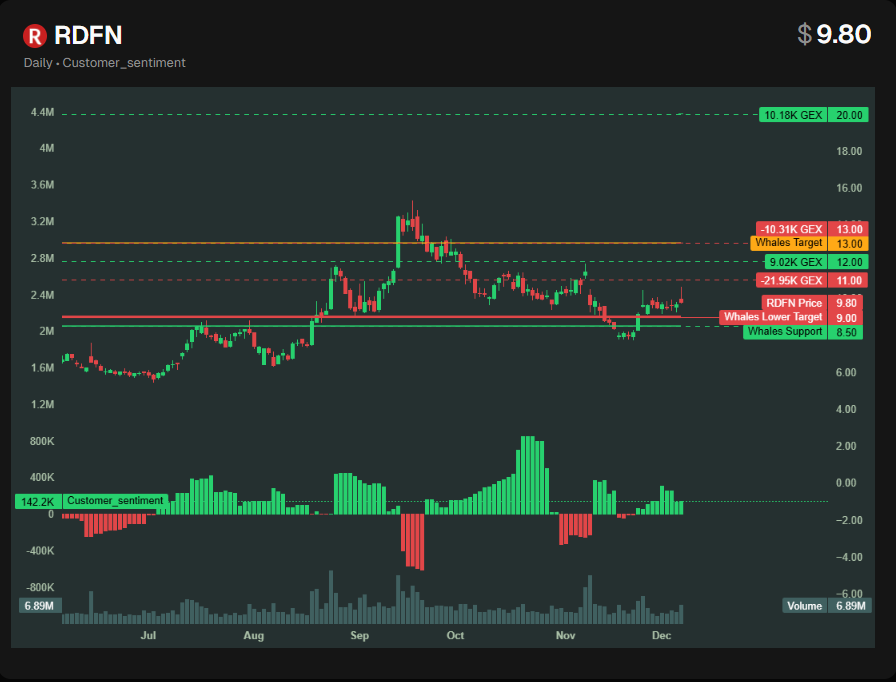Click the '8.50' support price tag
Screen dimensions: 896x682
pyautogui.click(x=846, y=332)
